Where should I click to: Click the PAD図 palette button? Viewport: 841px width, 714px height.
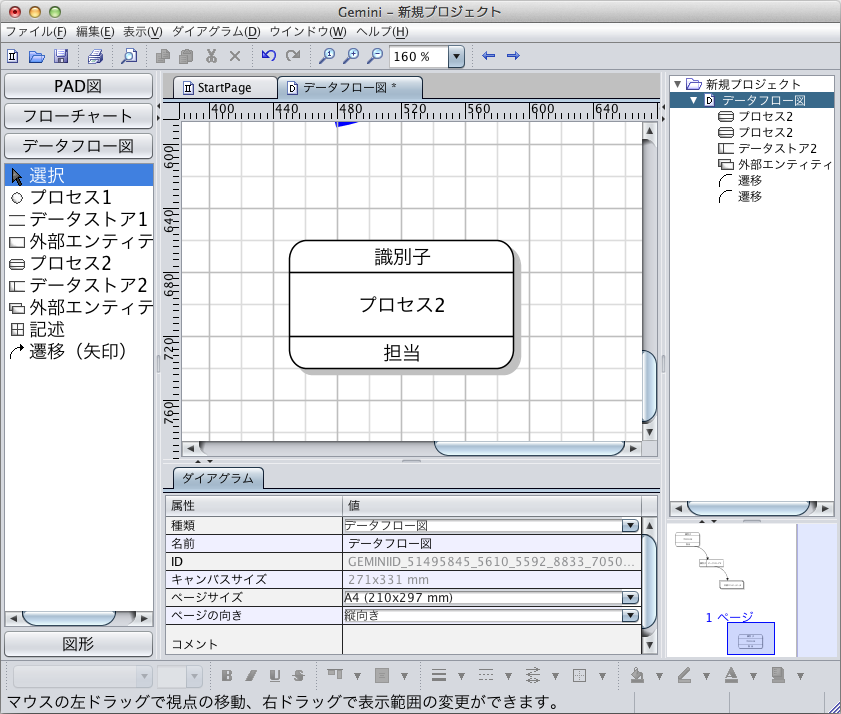click(x=78, y=86)
